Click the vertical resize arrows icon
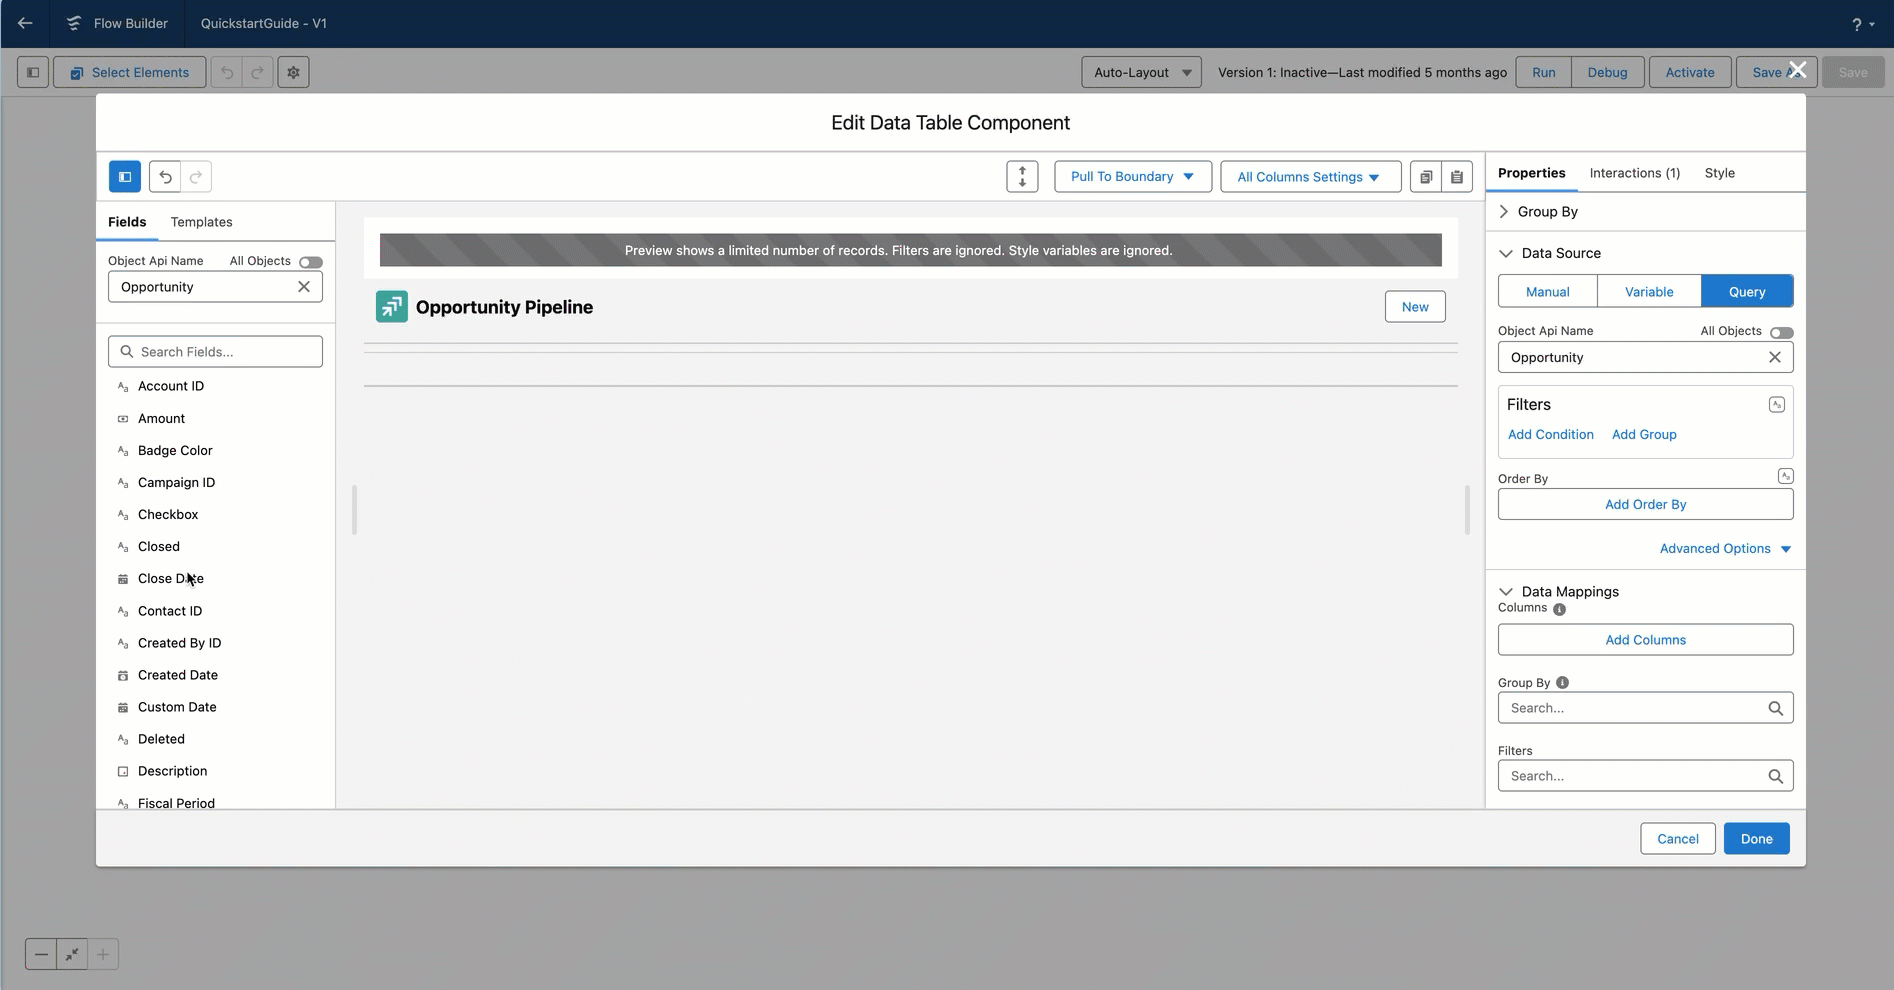Viewport: 1894px width, 990px height. coord(1022,177)
